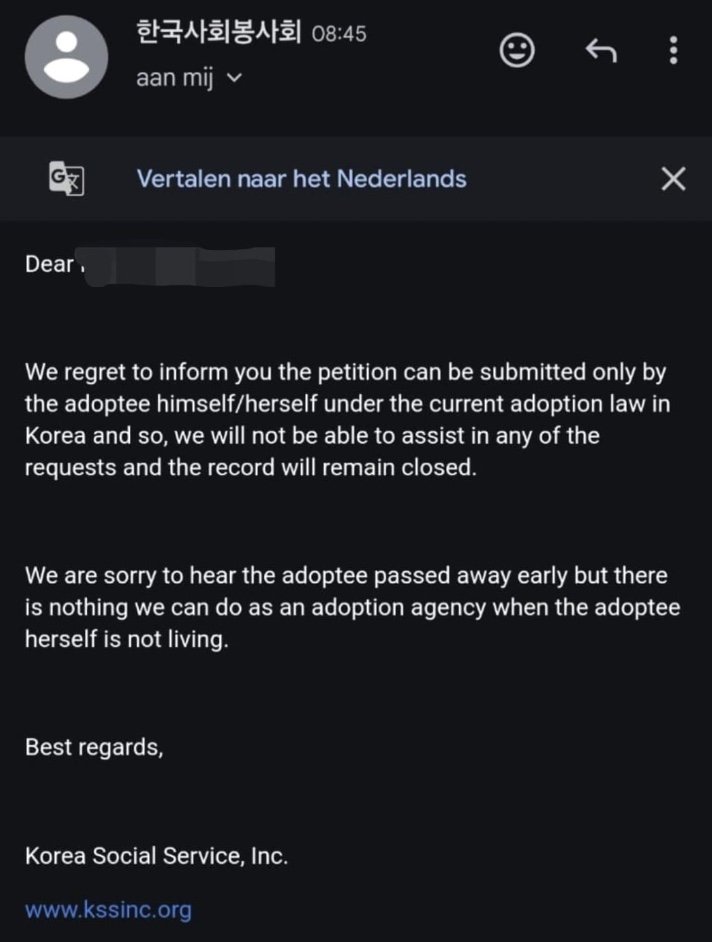Click the blurred recipient name after 'Dear'

point(178,267)
